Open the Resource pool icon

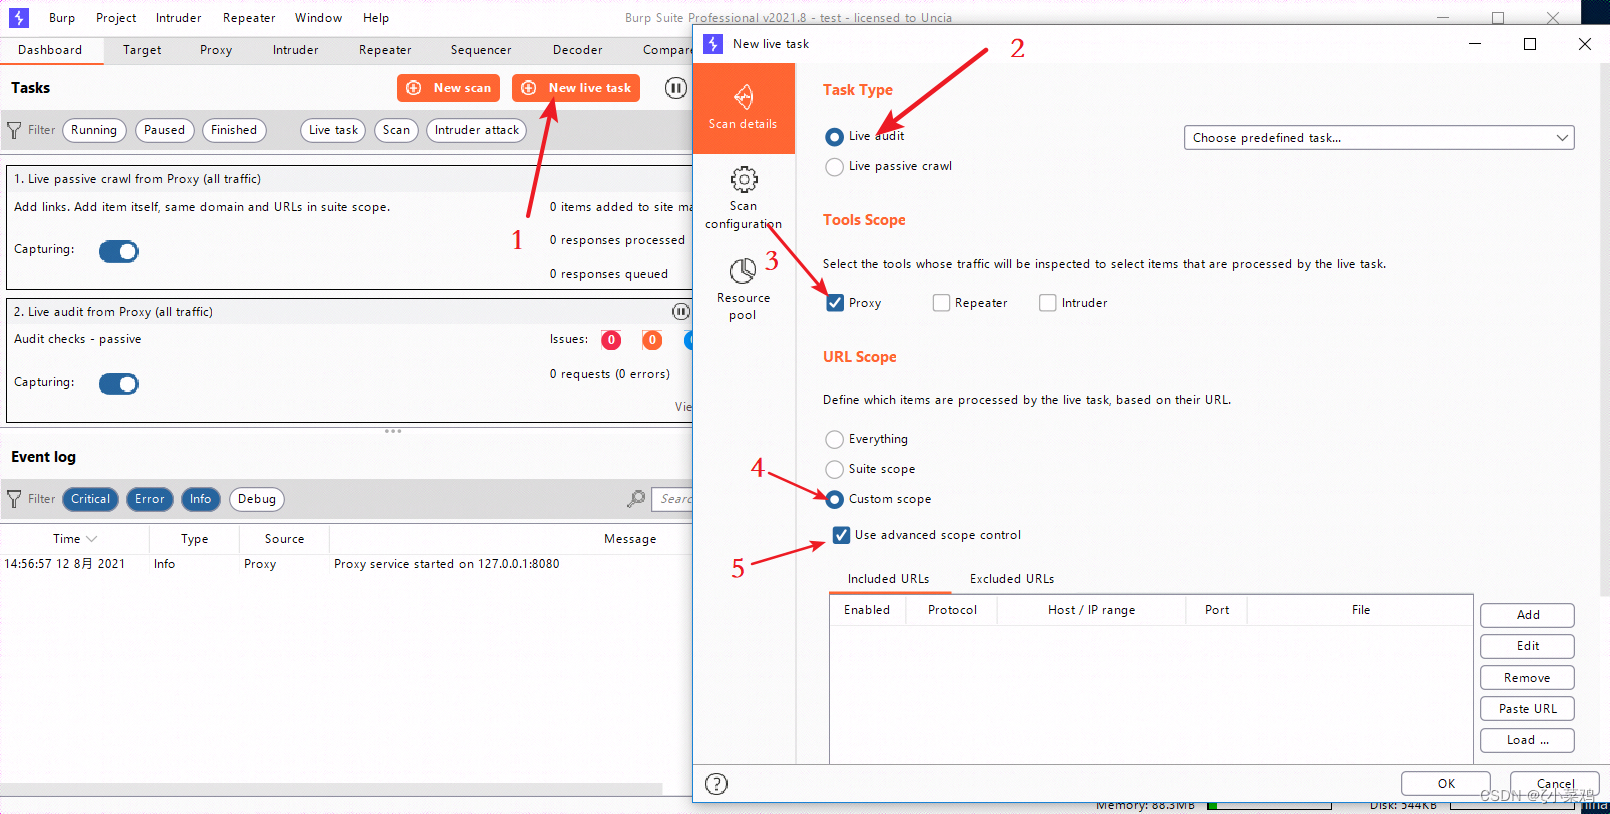tap(743, 271)
